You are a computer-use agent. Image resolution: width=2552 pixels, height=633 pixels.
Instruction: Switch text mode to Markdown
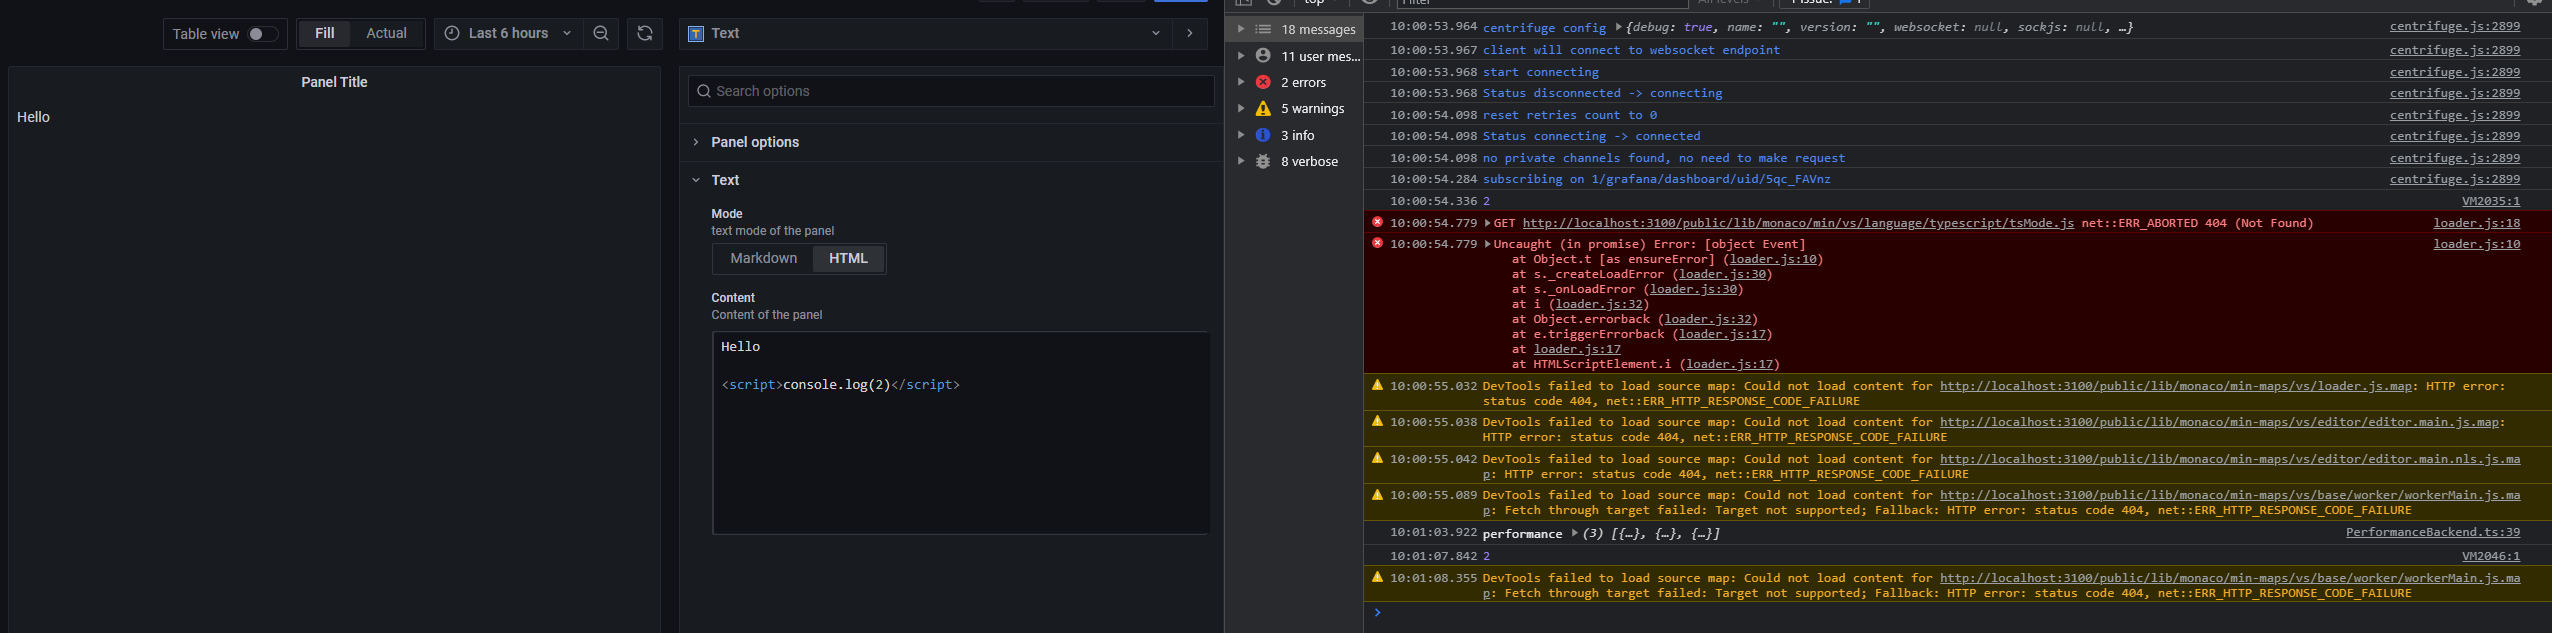[763, 258]
